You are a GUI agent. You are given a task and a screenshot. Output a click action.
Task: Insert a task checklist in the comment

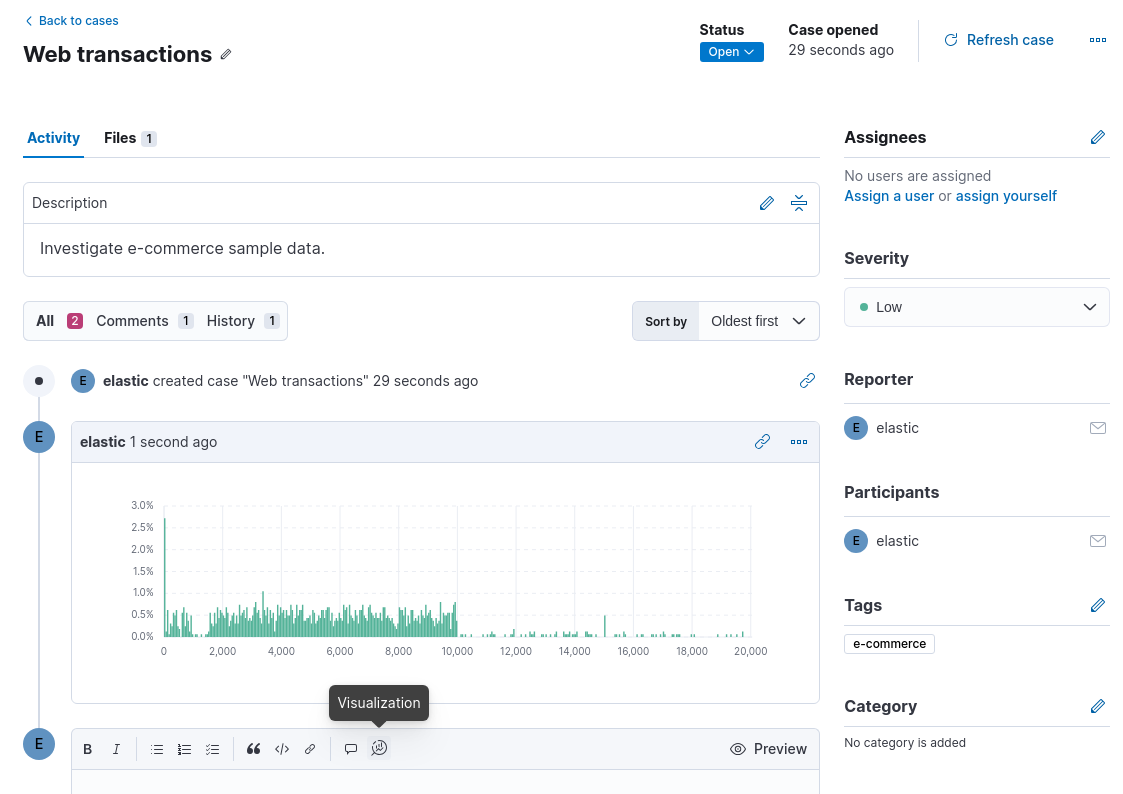click(x=212, y=748)
